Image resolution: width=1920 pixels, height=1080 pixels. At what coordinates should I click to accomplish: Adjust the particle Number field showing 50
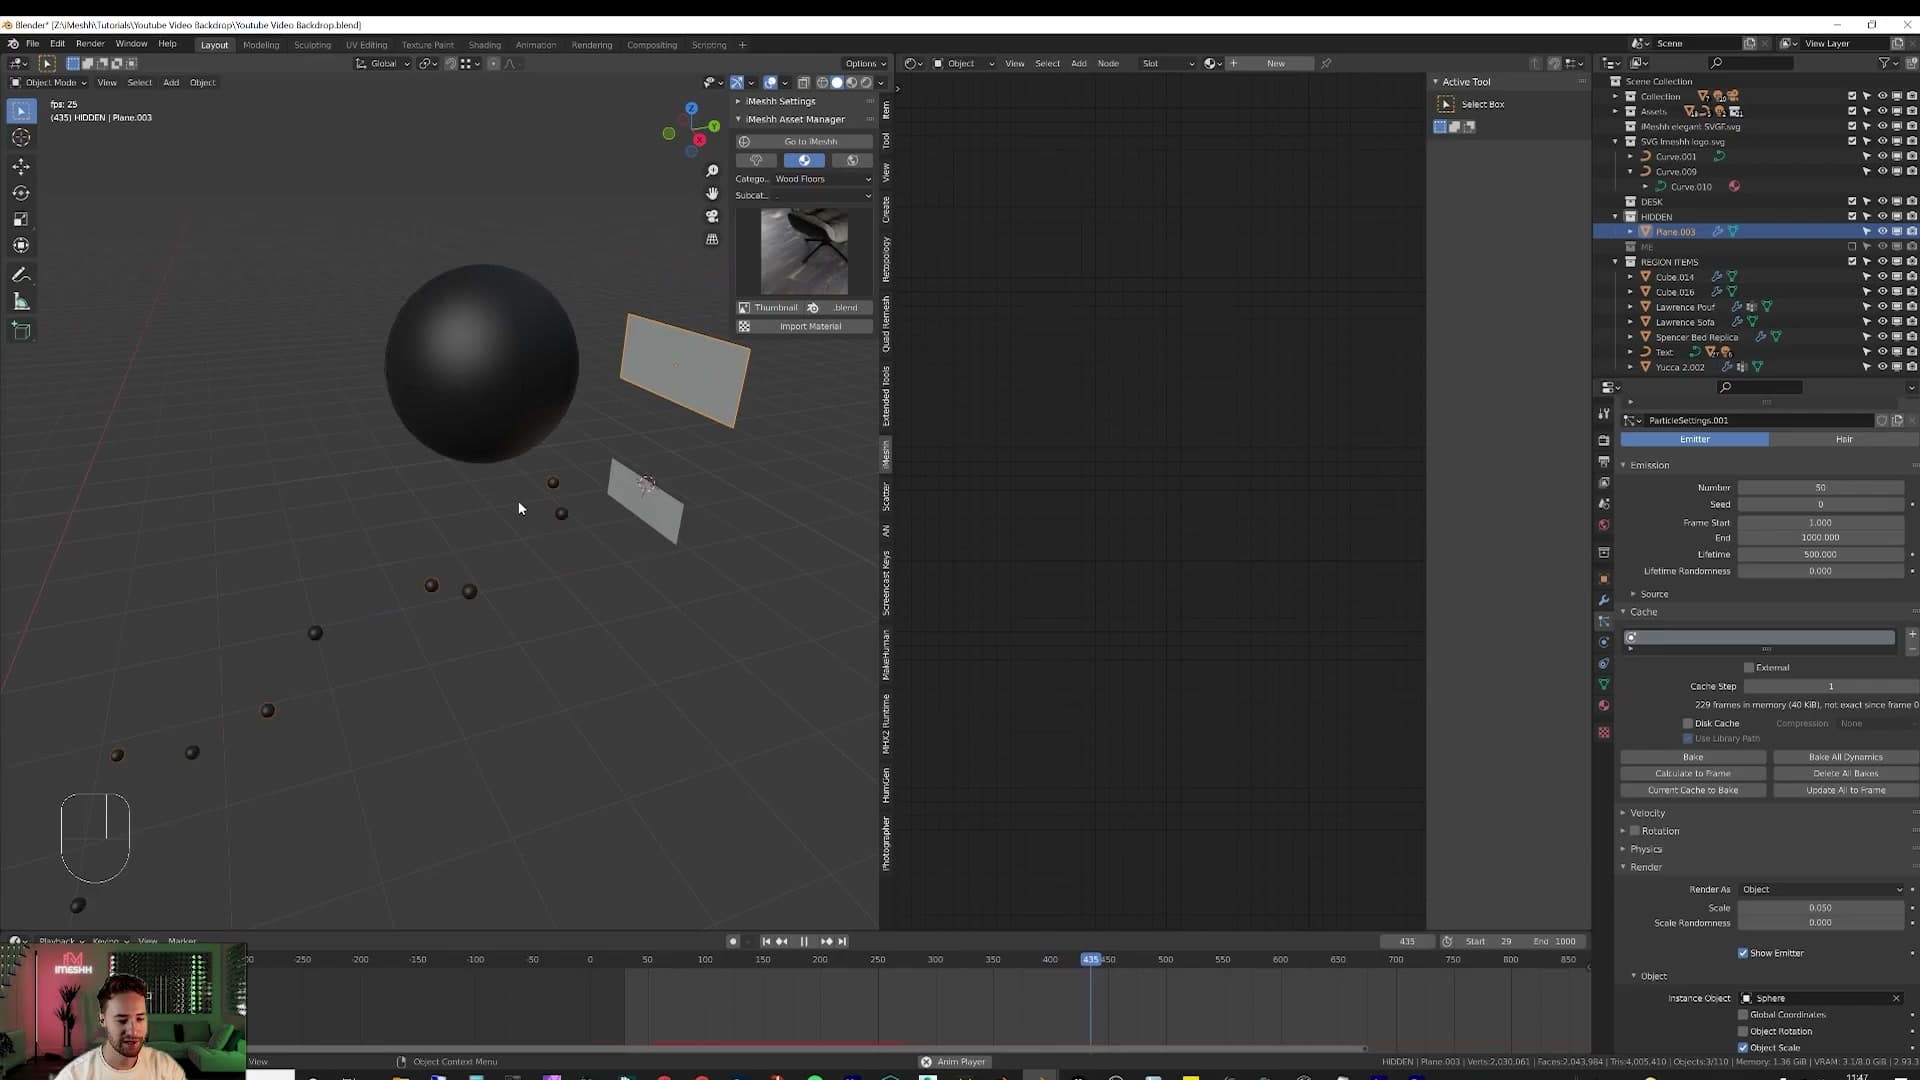1820,487
